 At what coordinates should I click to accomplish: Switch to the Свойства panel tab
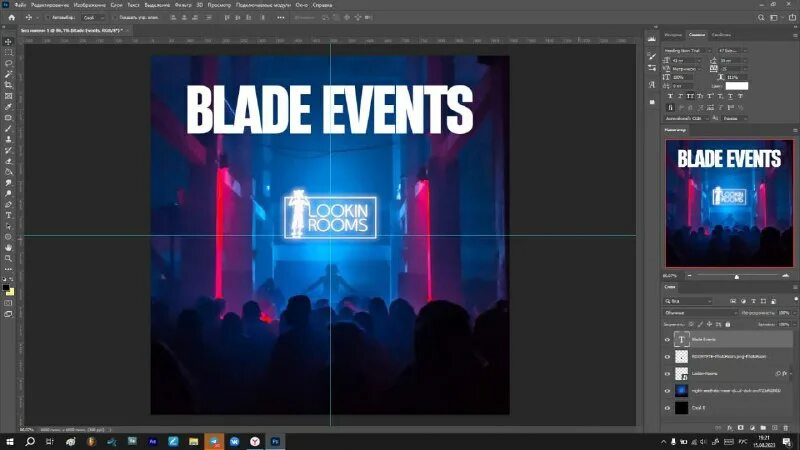tap(721, 35)
